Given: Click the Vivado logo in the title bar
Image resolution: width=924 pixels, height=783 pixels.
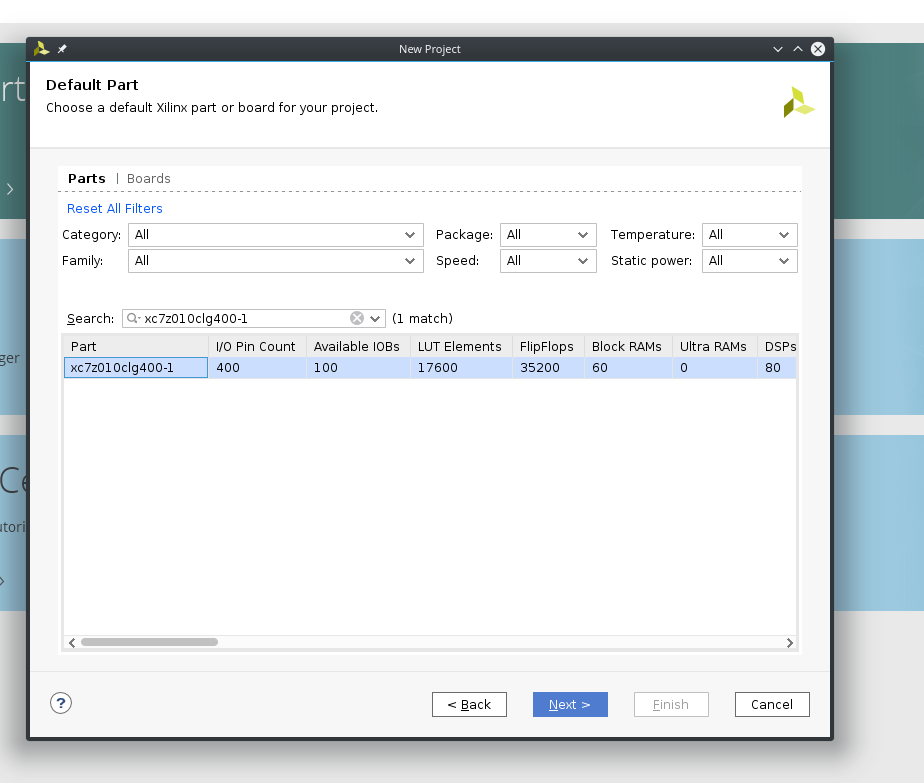Looking at the screenshot, I should point(41,49).
